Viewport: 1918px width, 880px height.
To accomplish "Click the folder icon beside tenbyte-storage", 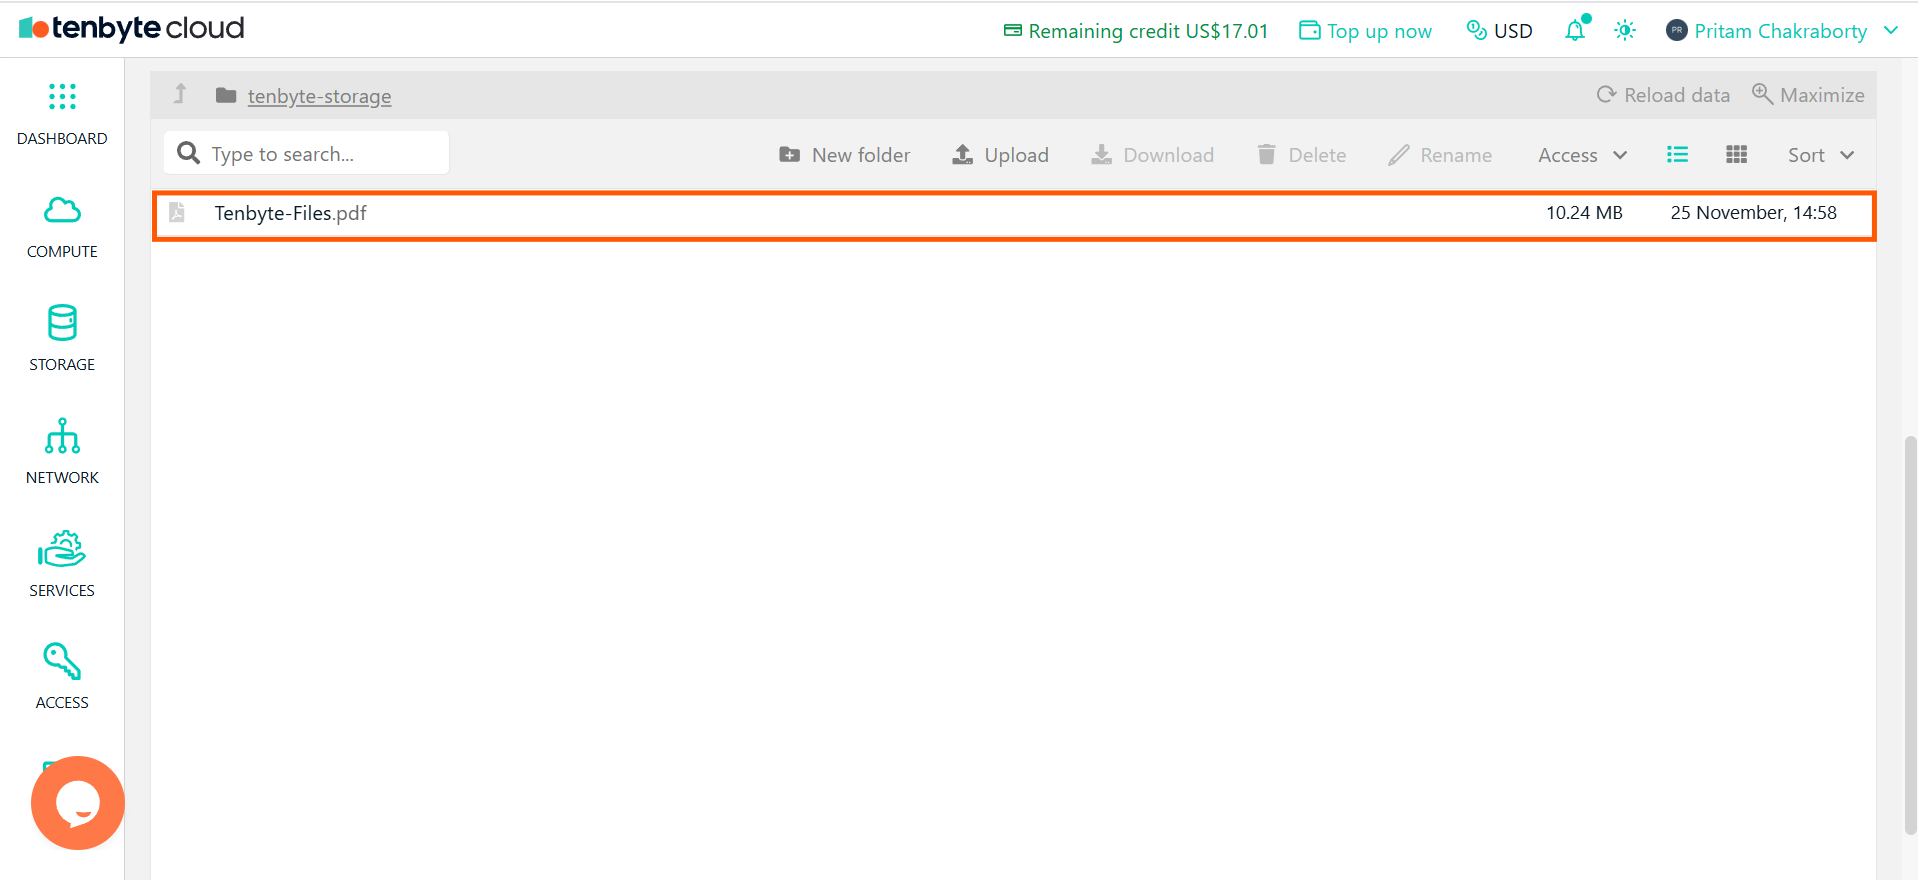I will (226, 95).
